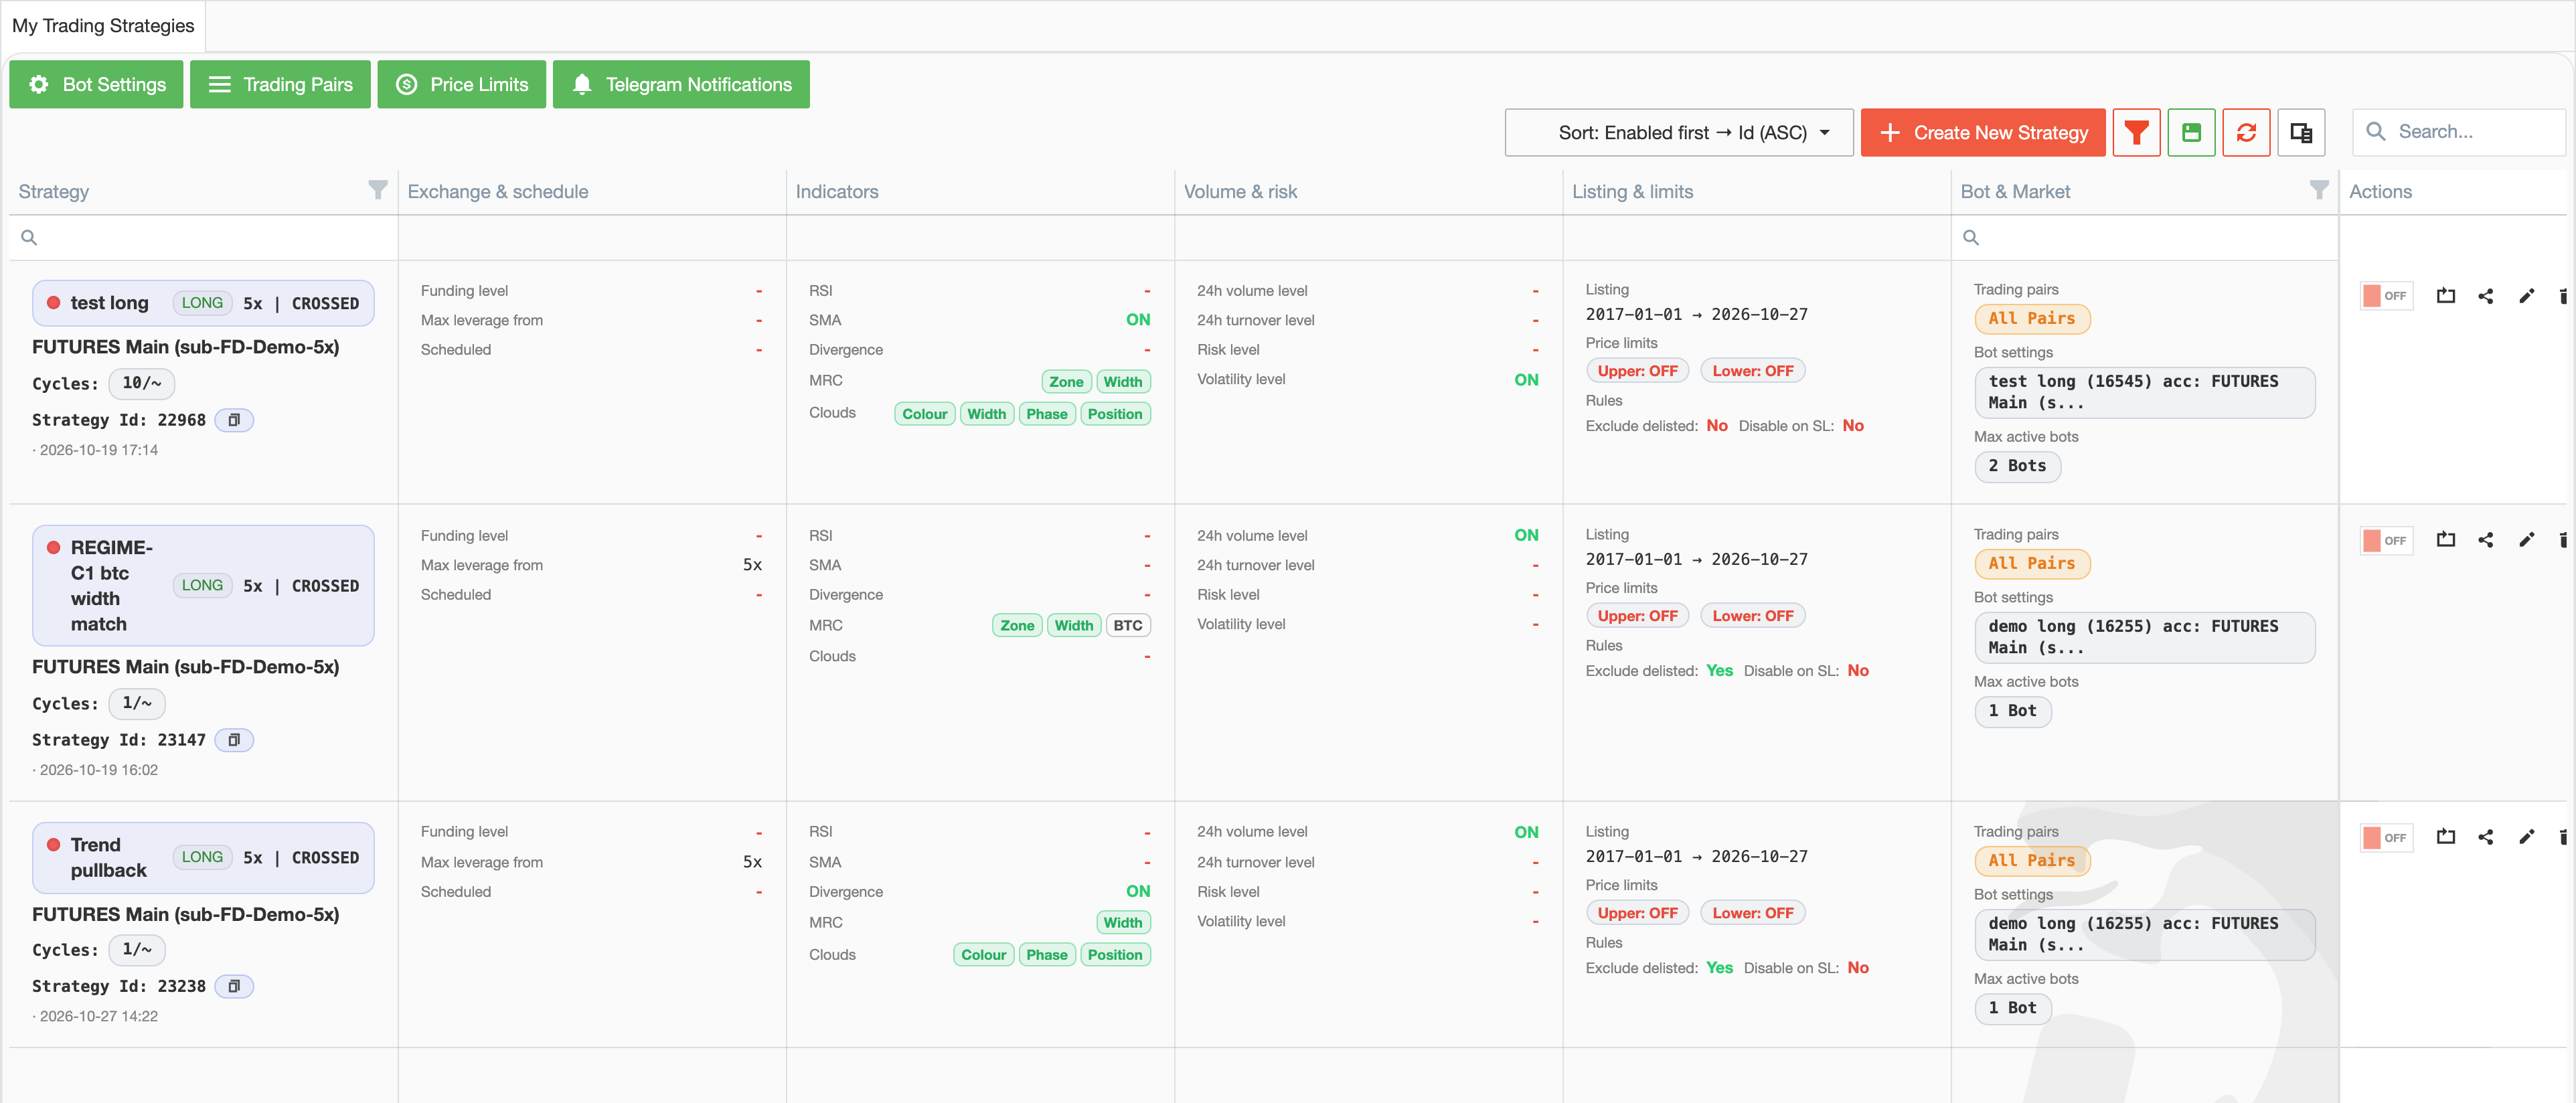The image size is (2576, 1103).
Task: Open Telegram Notifications tab
Action: pyautogui.click(x=681, y=84)
